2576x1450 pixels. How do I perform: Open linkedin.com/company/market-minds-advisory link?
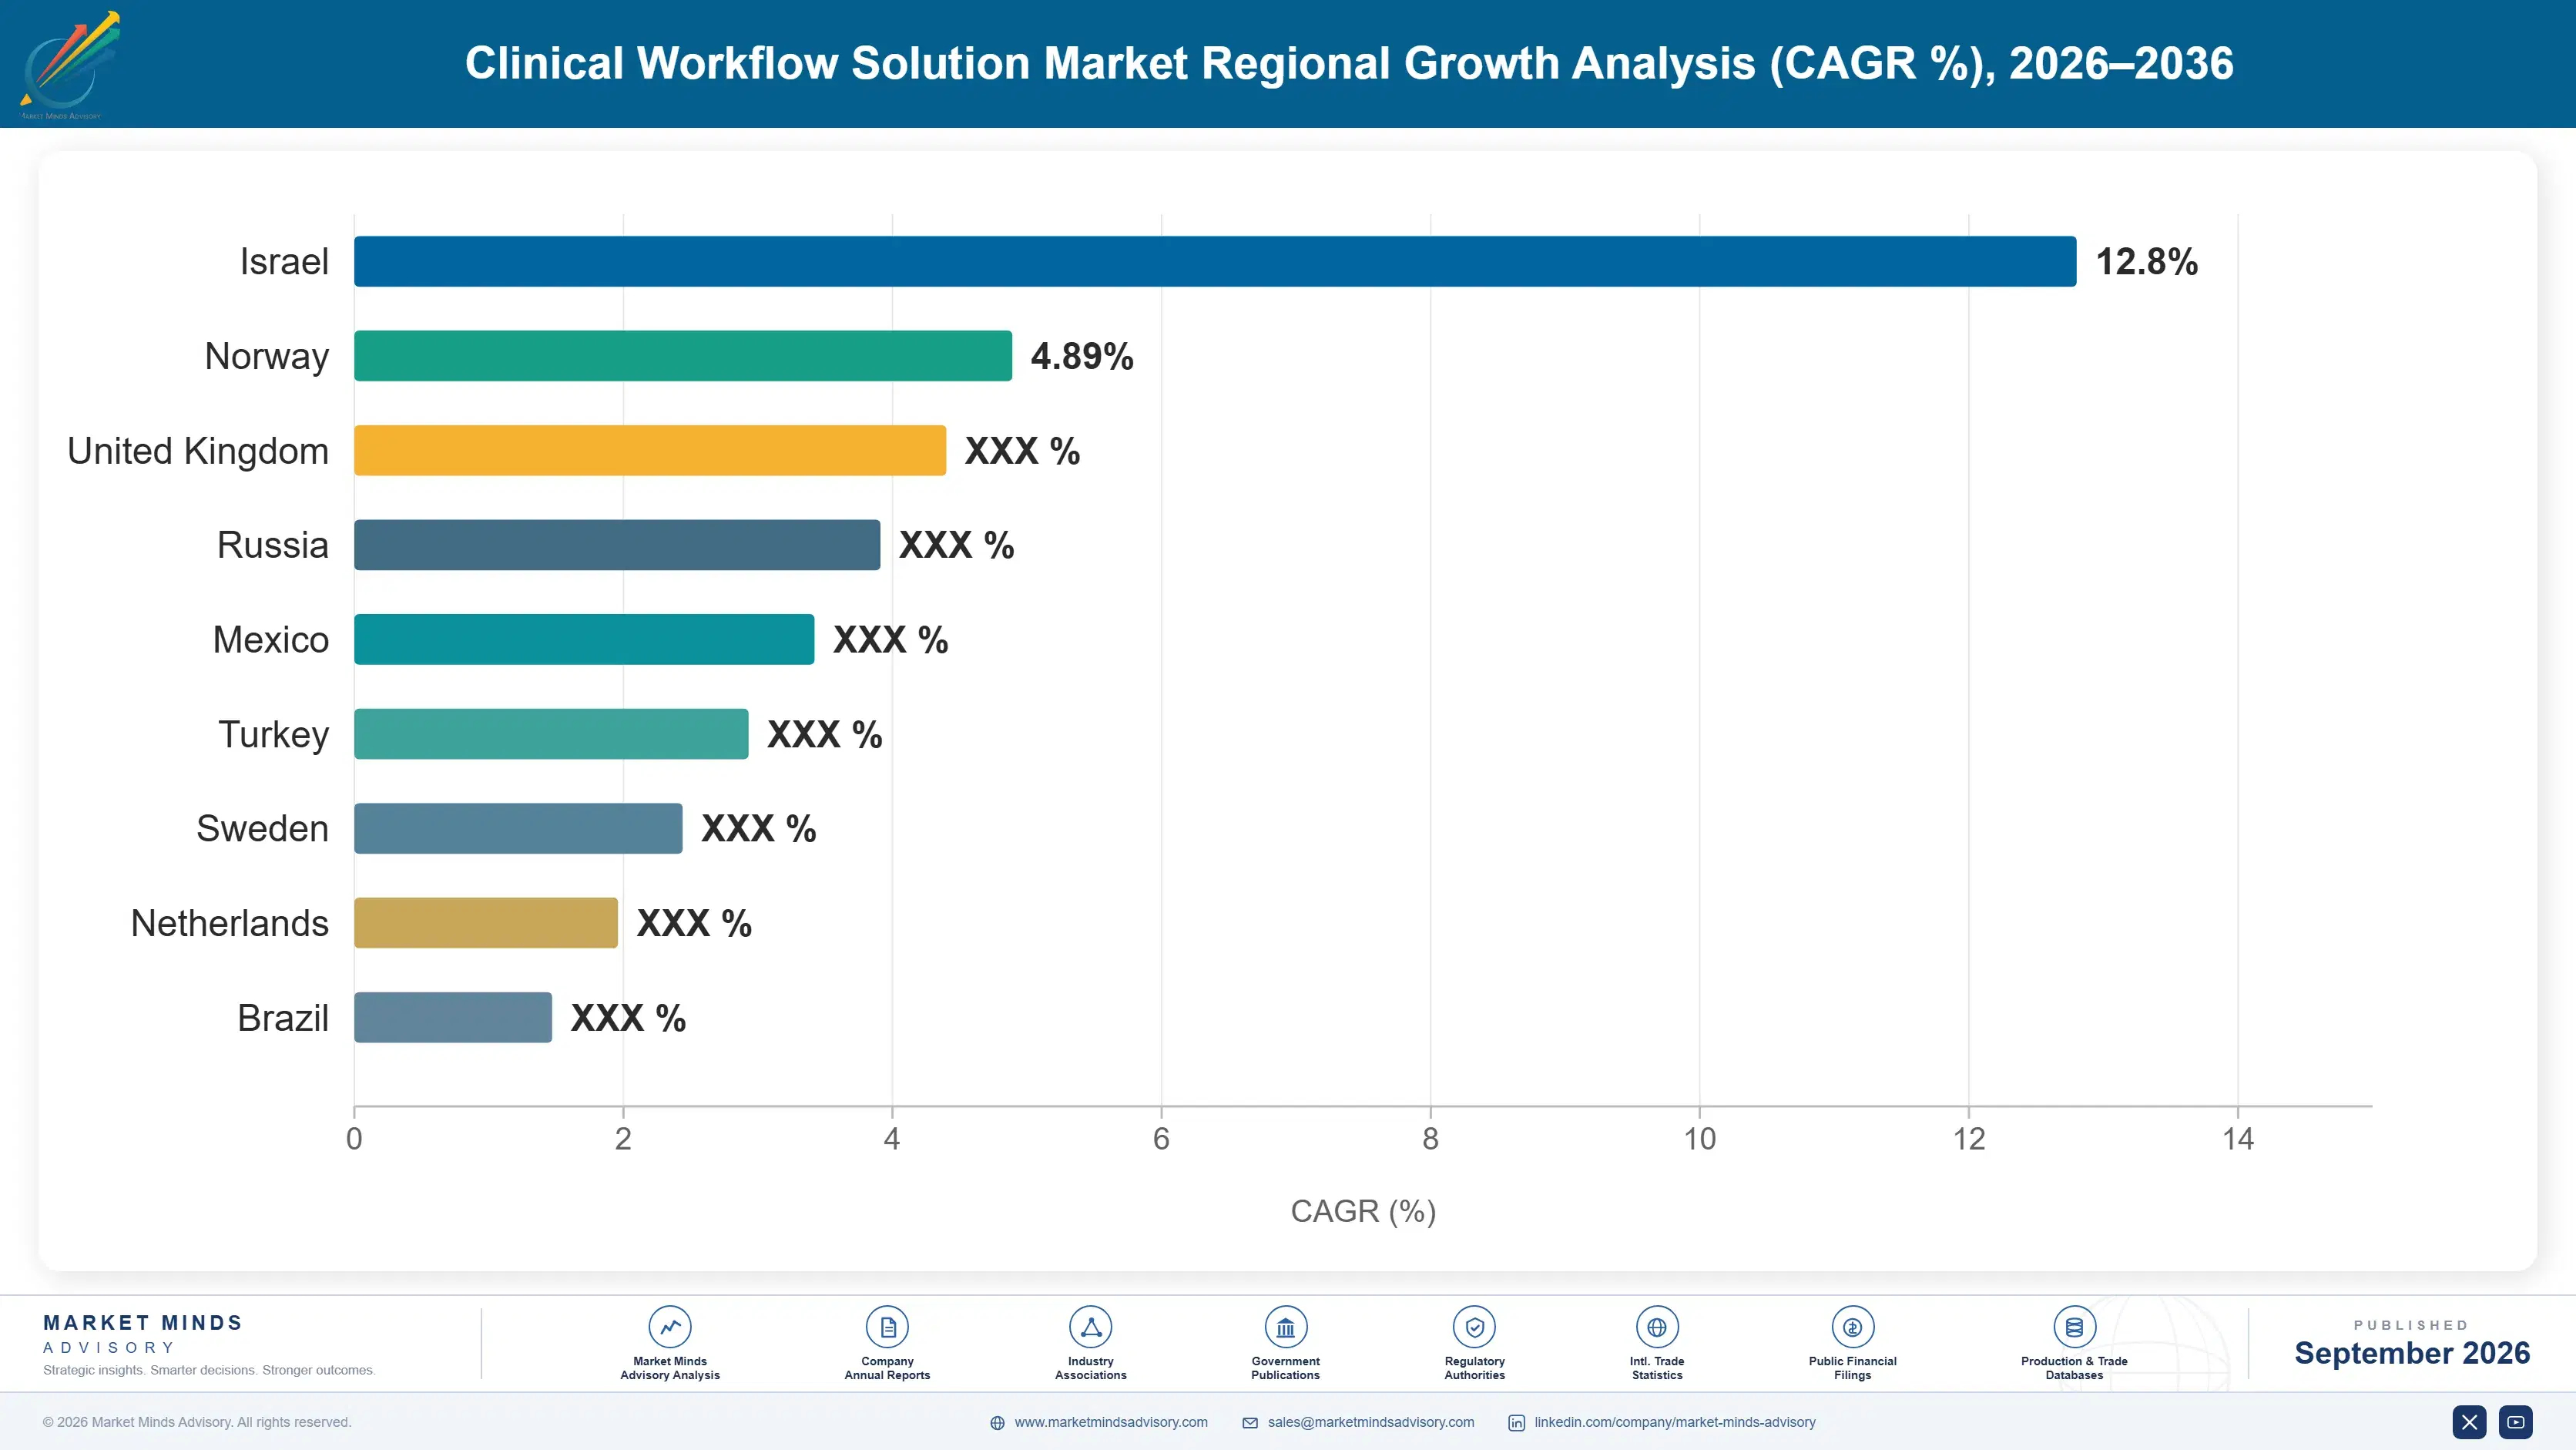tap(1675, 1422)
